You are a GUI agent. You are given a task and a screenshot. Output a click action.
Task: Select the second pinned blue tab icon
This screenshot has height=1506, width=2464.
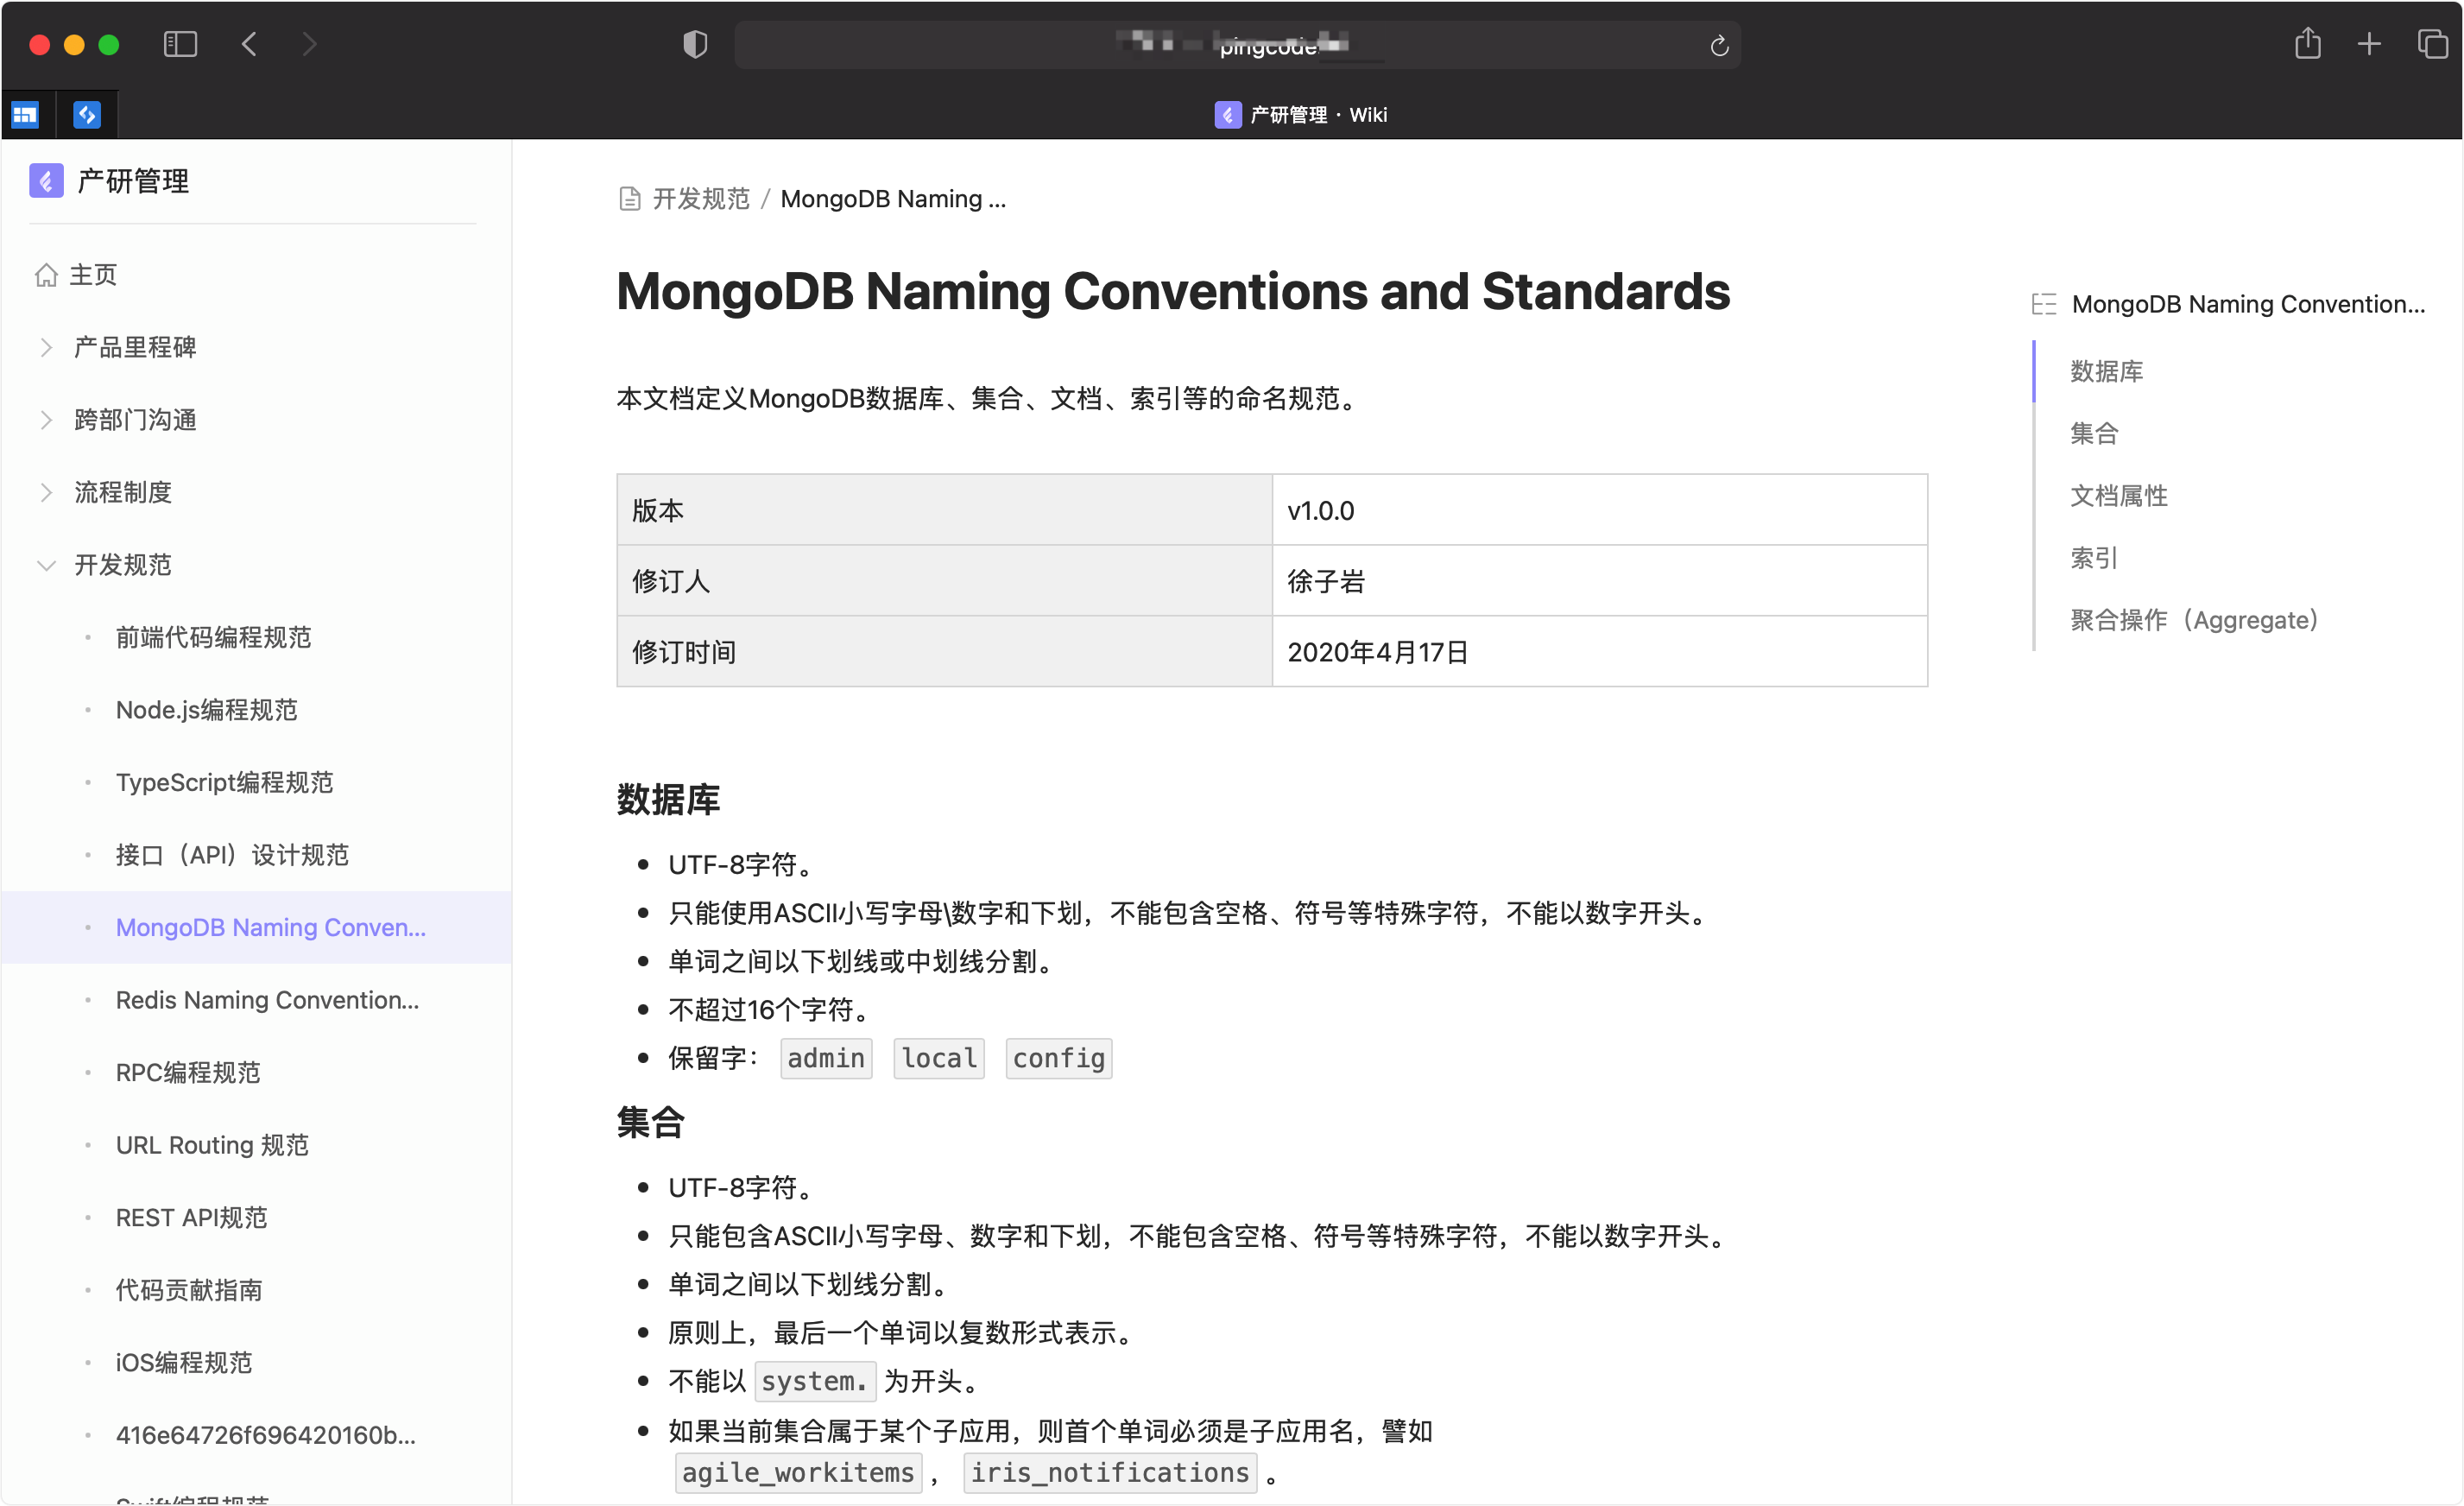87,115
